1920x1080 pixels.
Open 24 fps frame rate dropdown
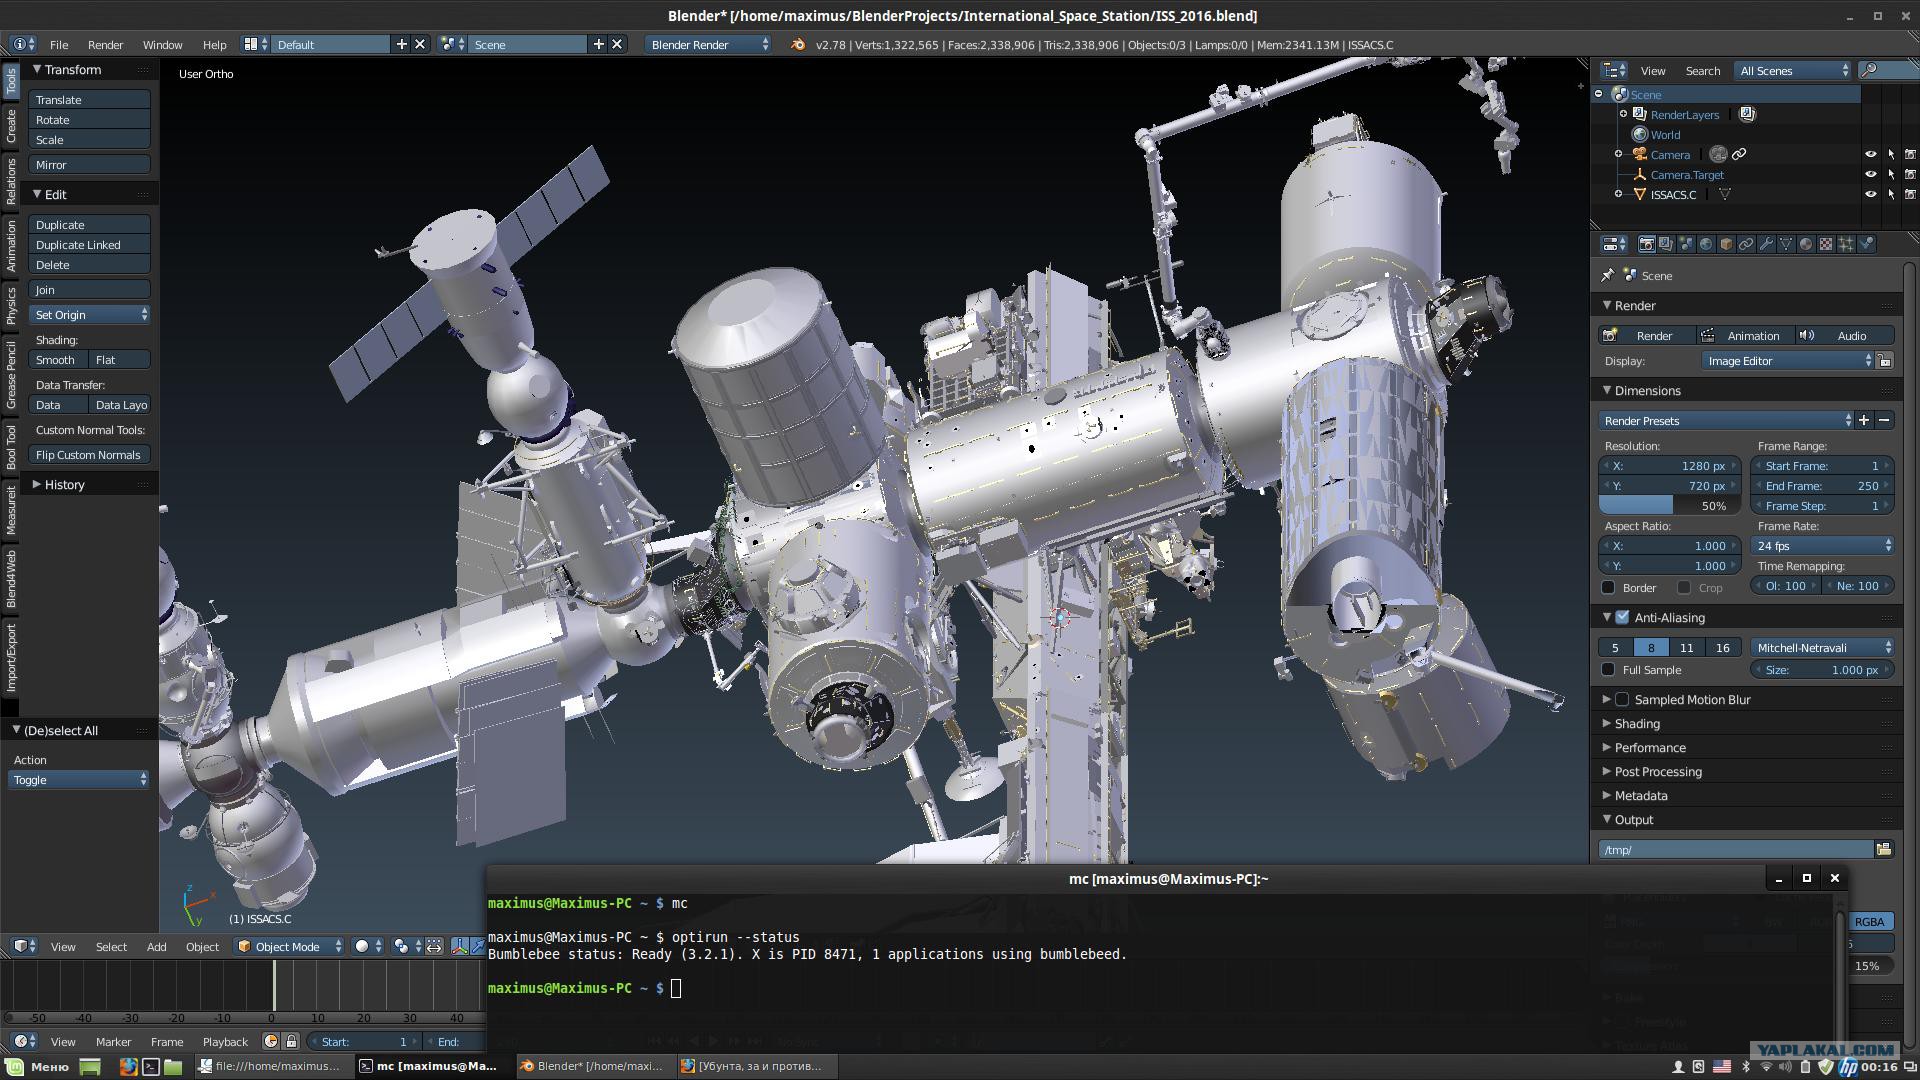tap(1823, 546)
